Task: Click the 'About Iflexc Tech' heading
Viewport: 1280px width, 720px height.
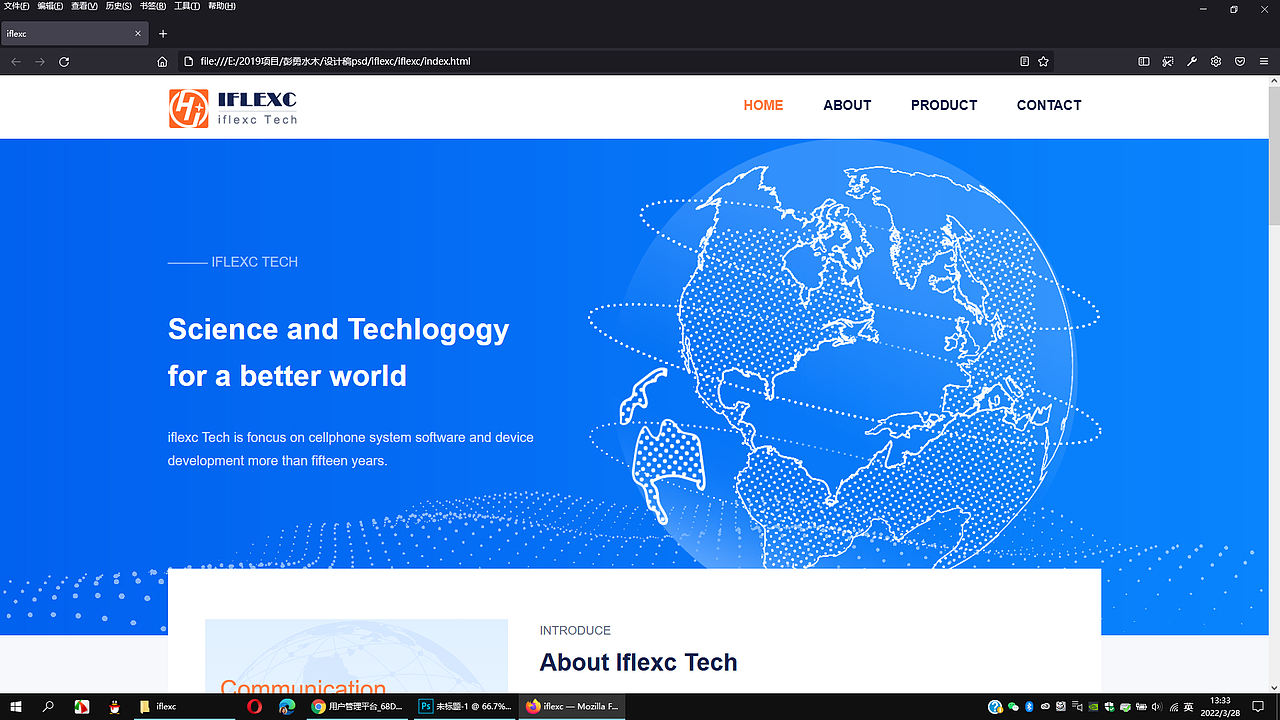Action: [638, 662]
